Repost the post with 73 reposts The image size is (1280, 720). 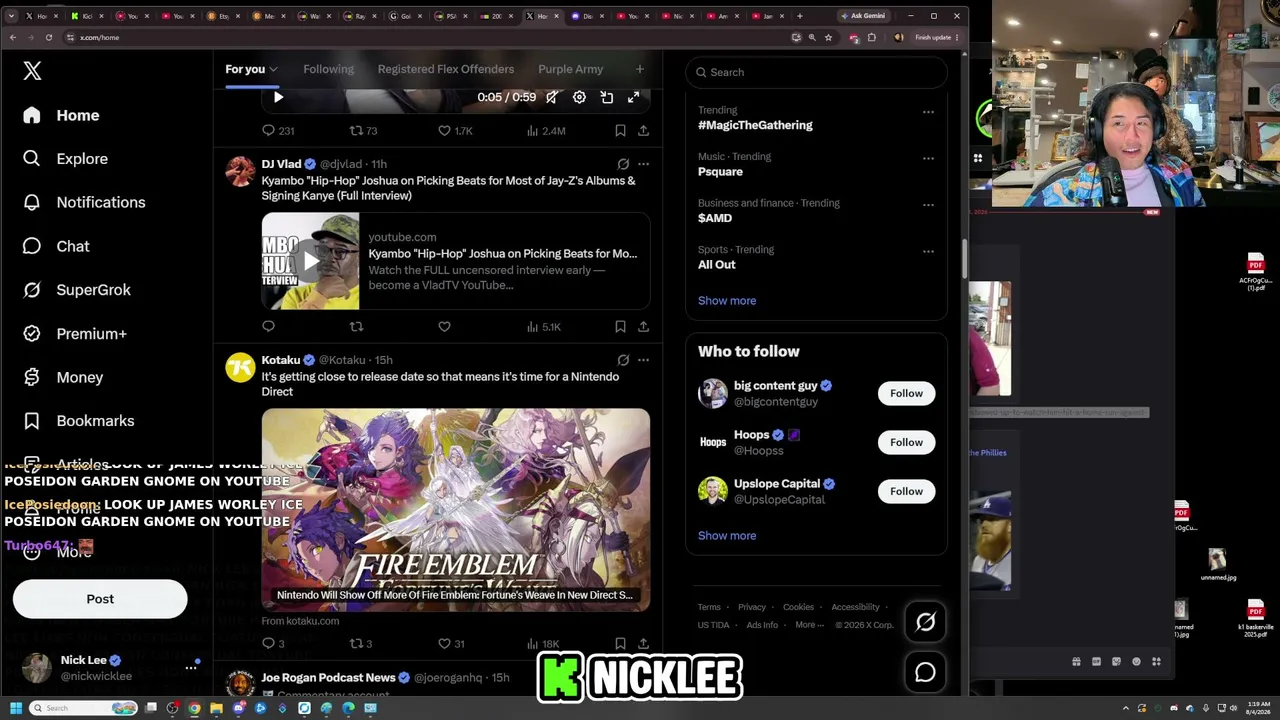tap(363, 131)
